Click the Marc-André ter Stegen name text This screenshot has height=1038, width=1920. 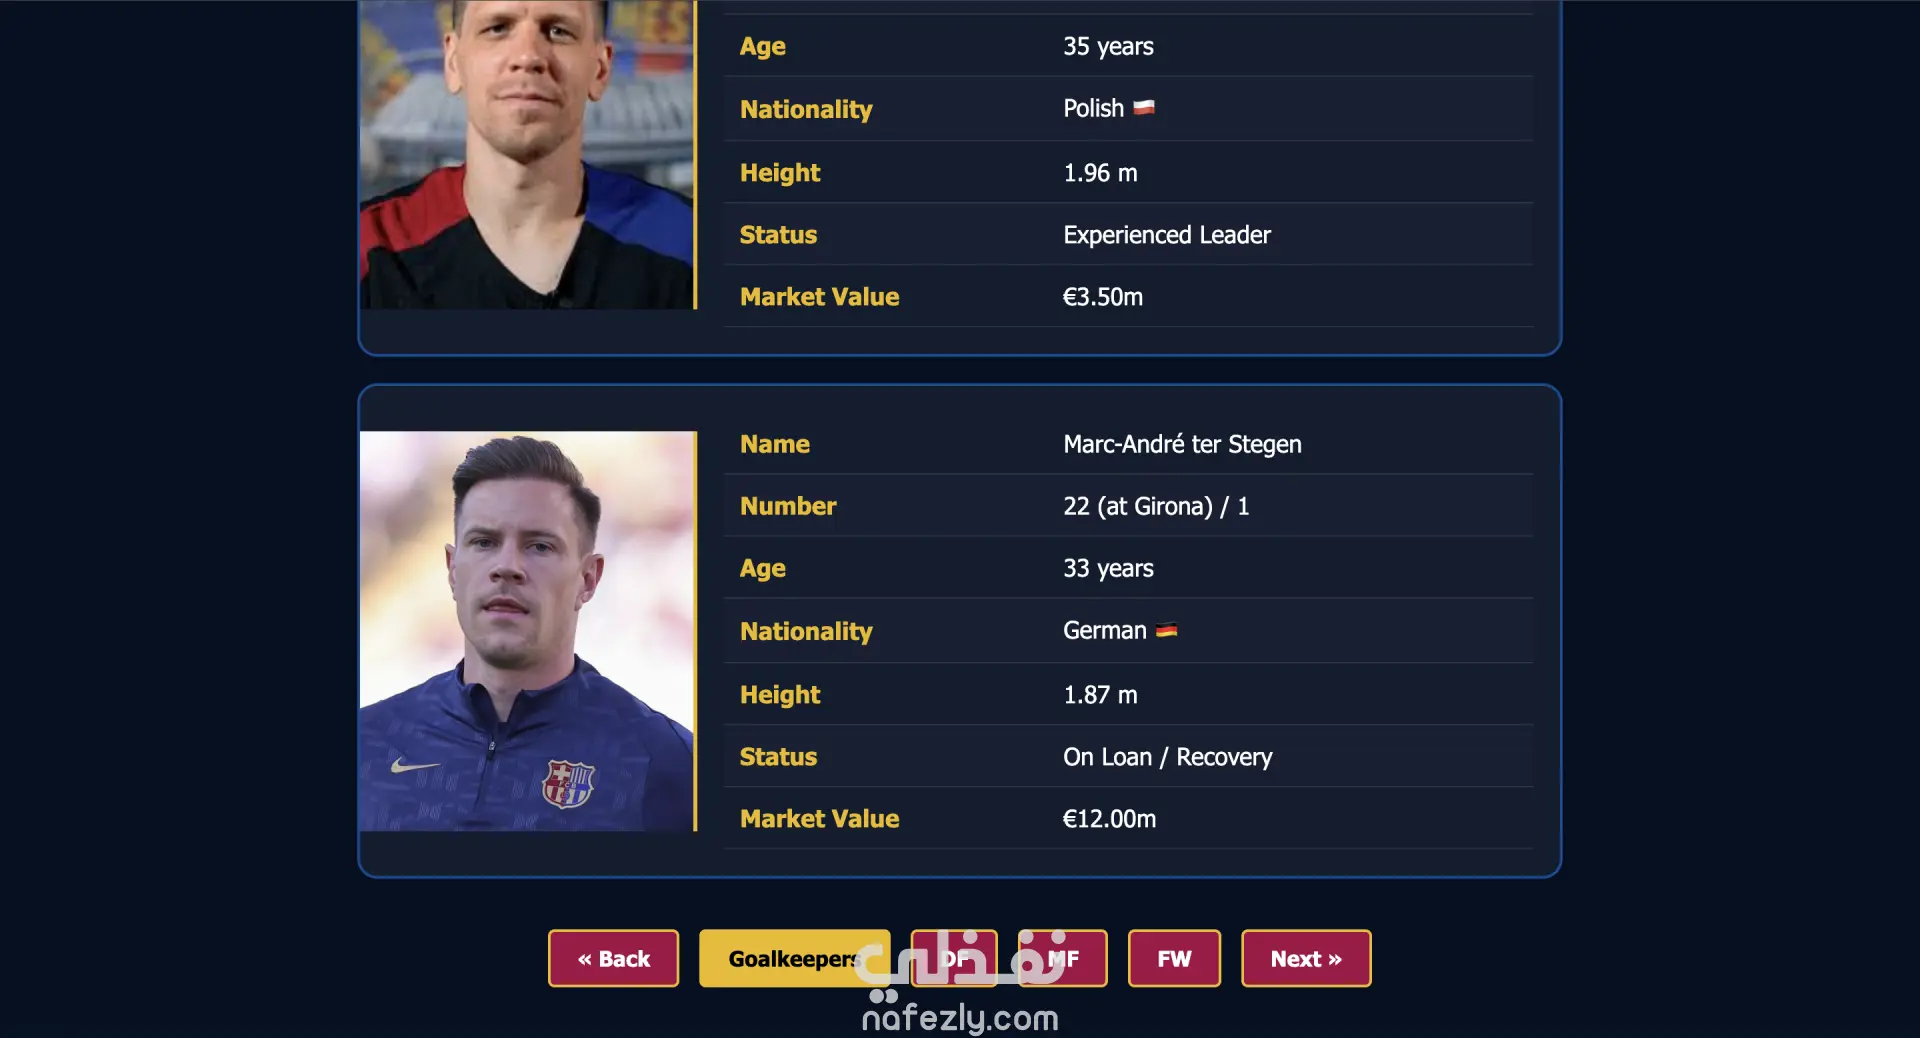pos(1182,444)
